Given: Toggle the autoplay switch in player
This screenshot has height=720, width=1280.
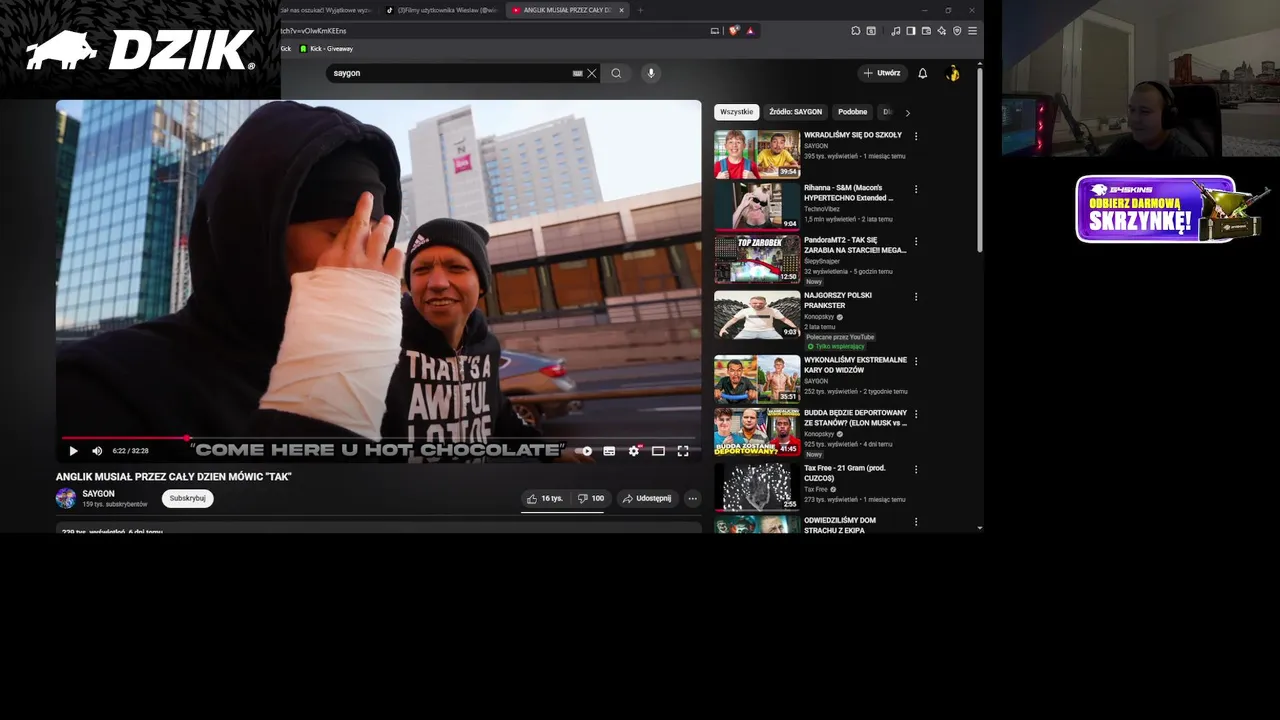Looking at the screenshot, I should point(585,451).
